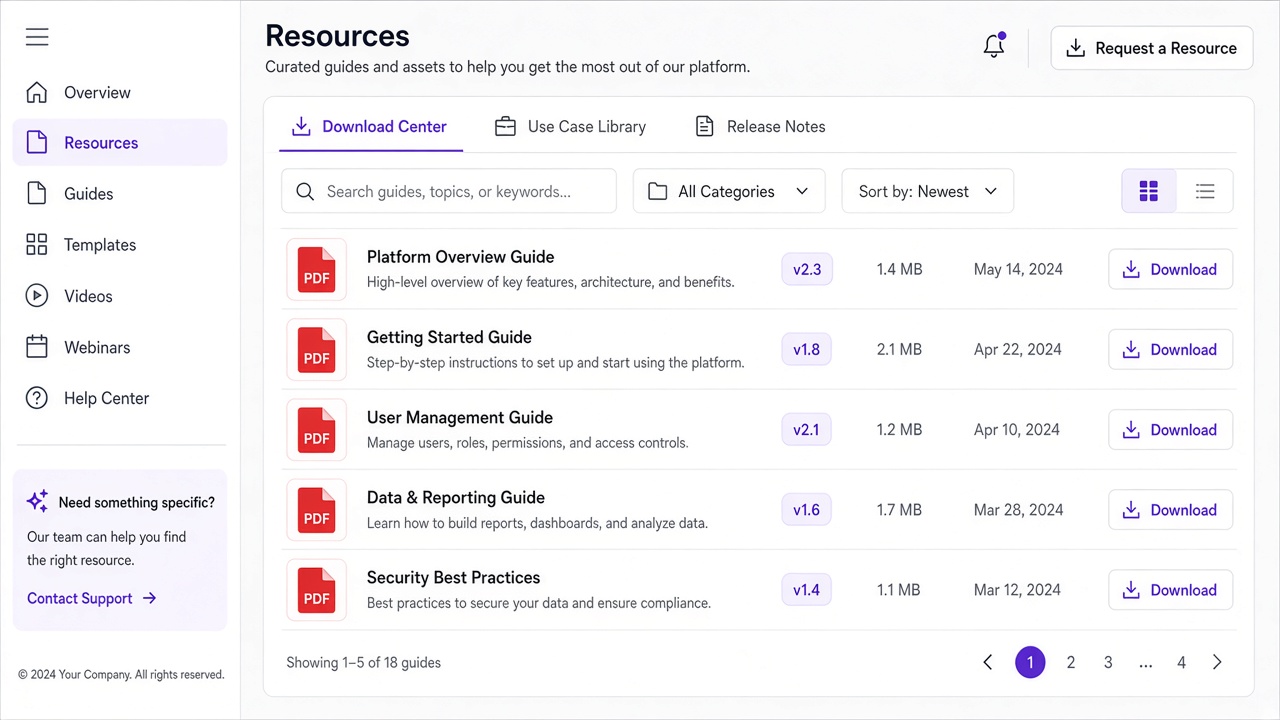The image size is (1280, 720).
Task: Download the Getting Started Guide
Action: click(1170, 349)
